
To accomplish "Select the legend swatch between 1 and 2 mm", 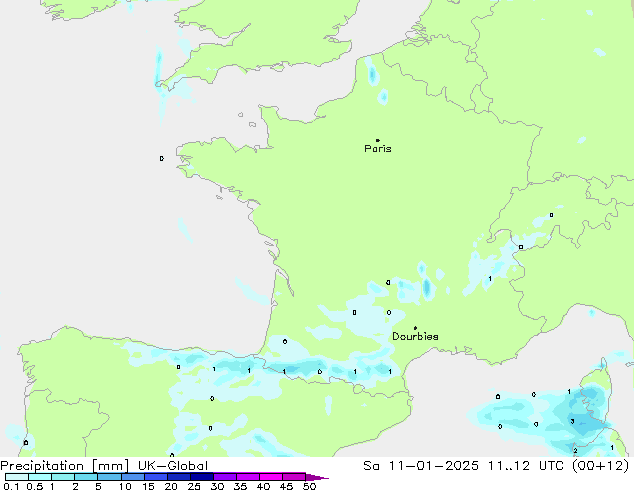I will click(x=63, y=477).
